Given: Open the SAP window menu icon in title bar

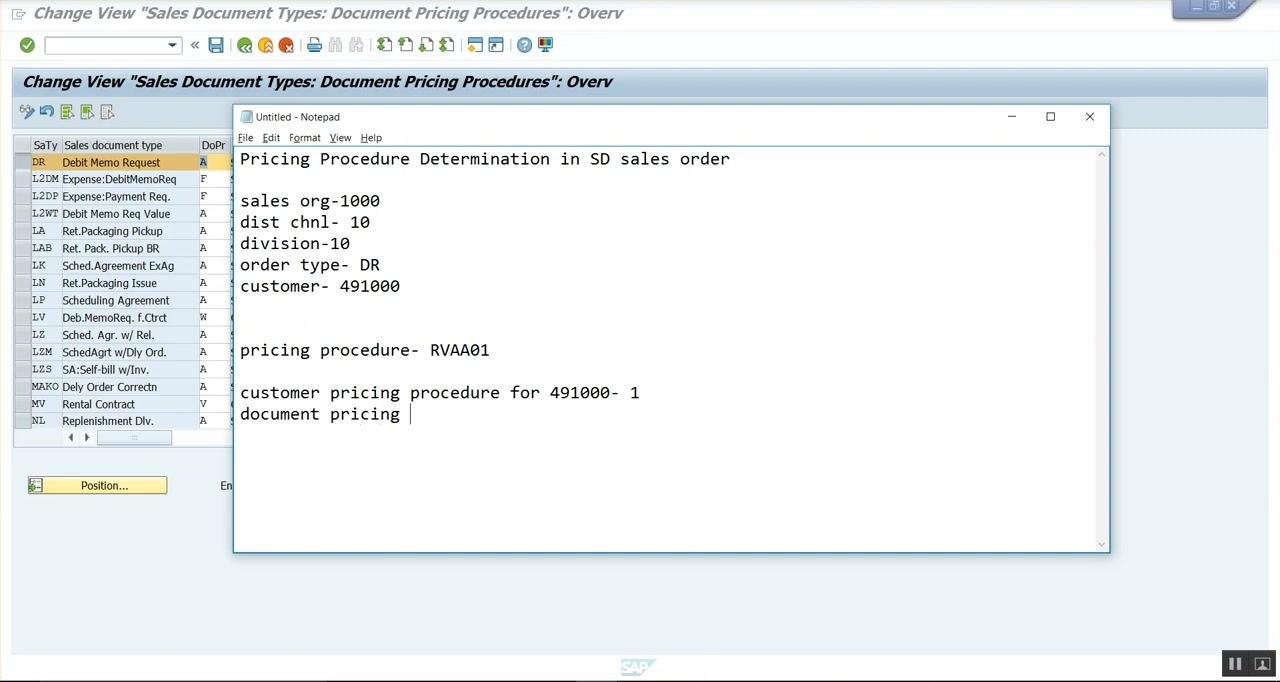Looking at the screenshot, I should [18, 14].
